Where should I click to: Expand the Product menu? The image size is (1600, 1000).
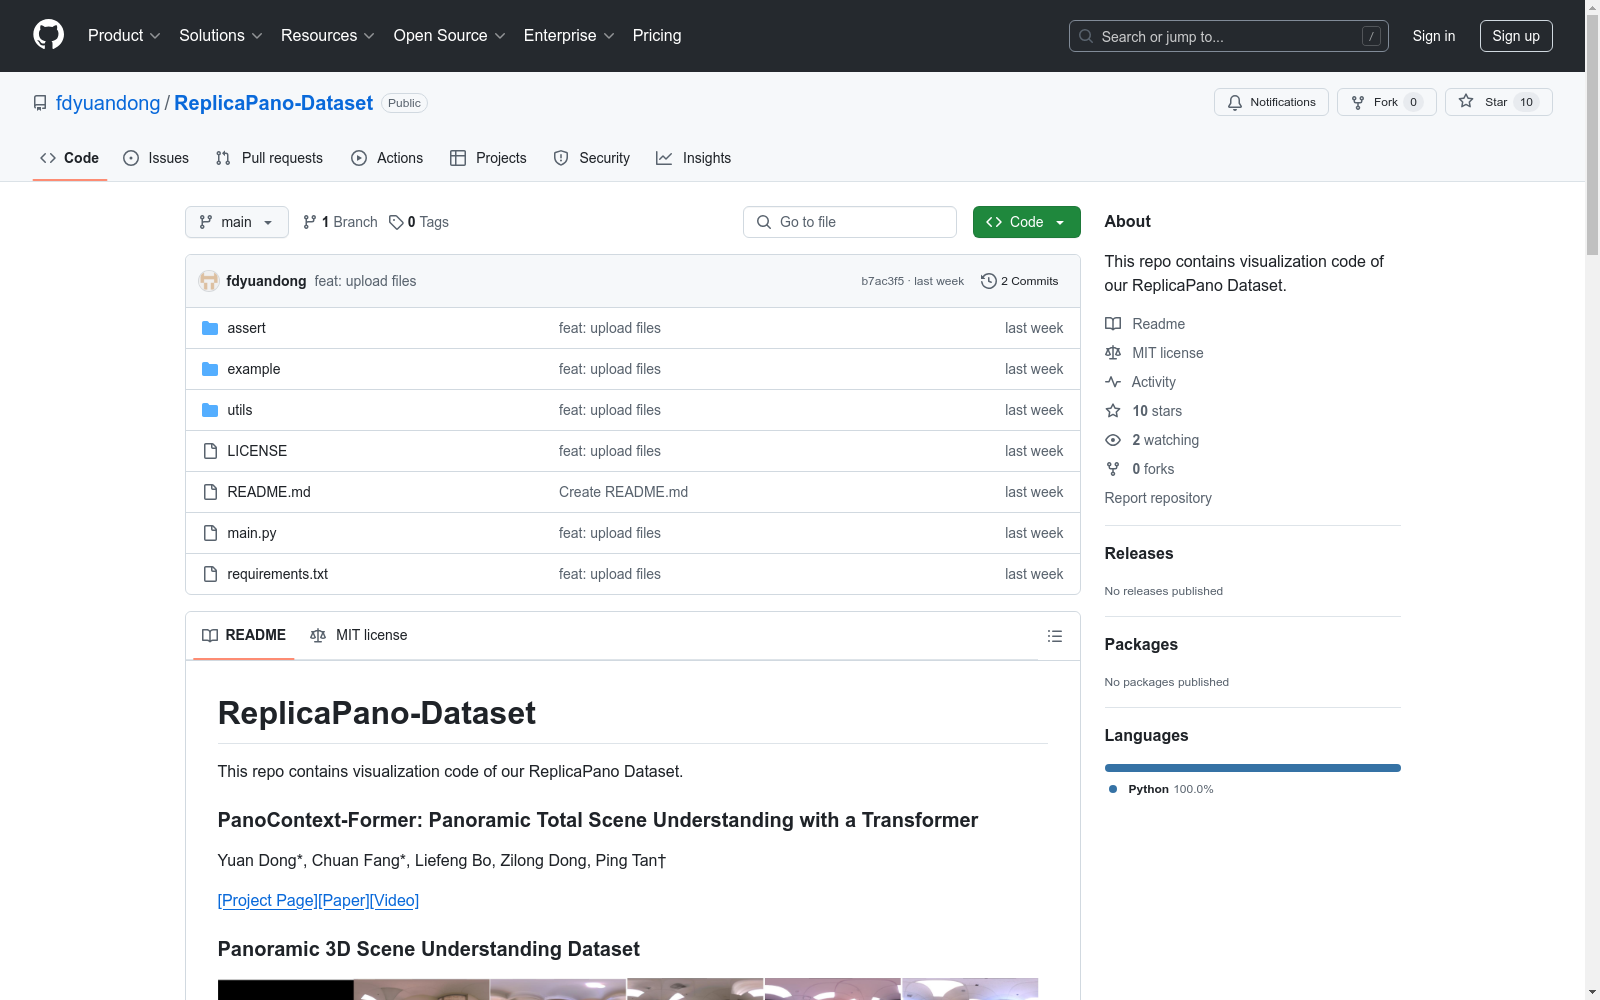(124, 36)
